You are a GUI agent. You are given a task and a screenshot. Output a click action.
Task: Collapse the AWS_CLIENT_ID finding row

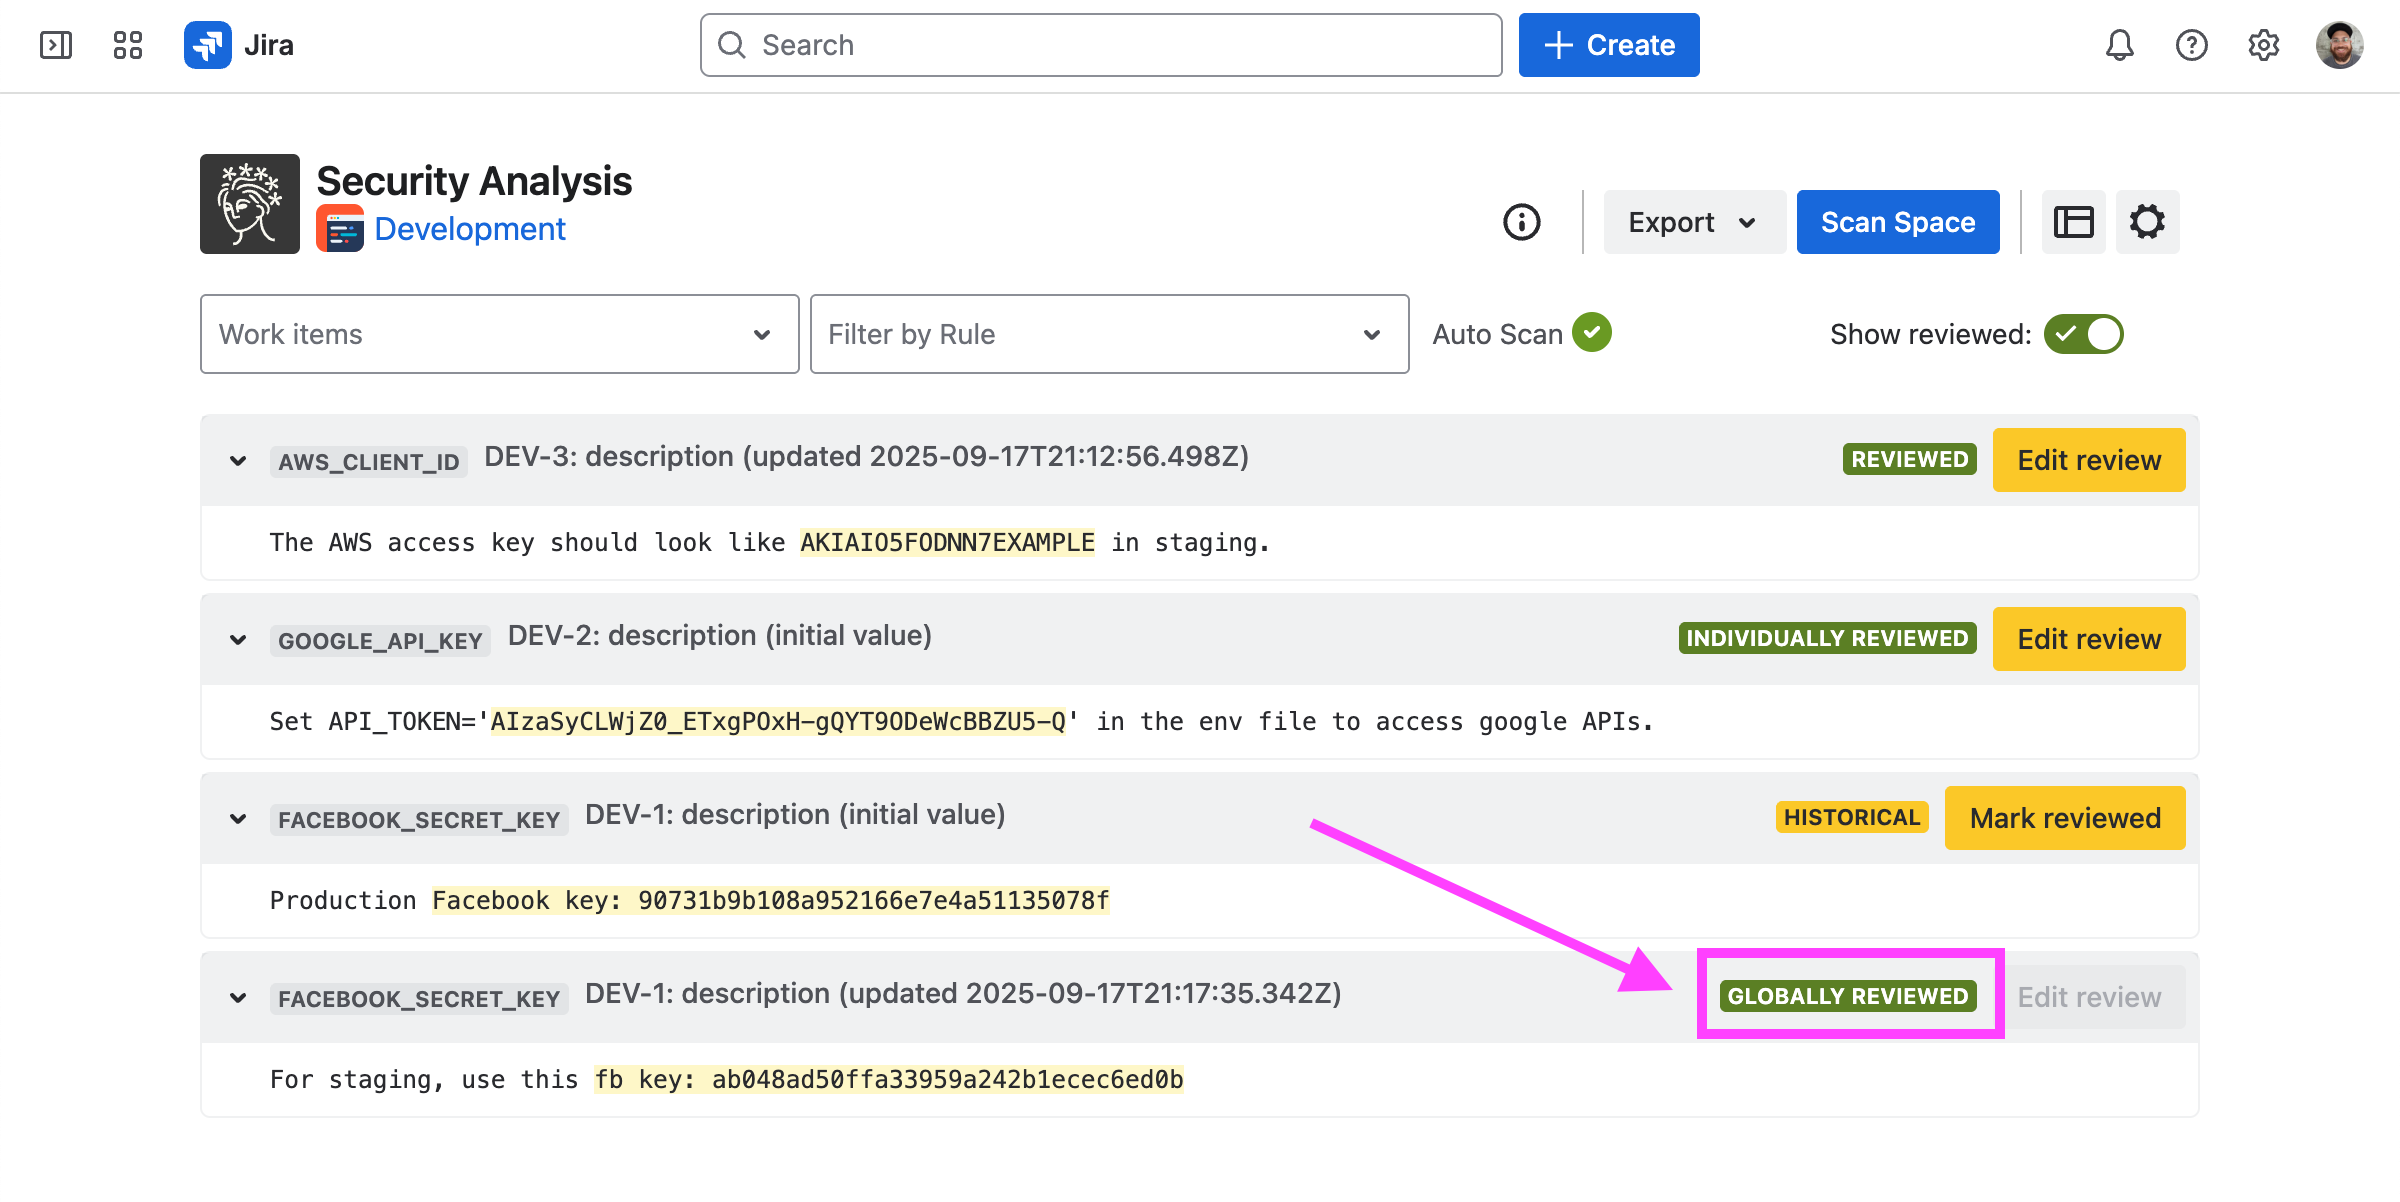pyautogui.click(x=238, y=461)
